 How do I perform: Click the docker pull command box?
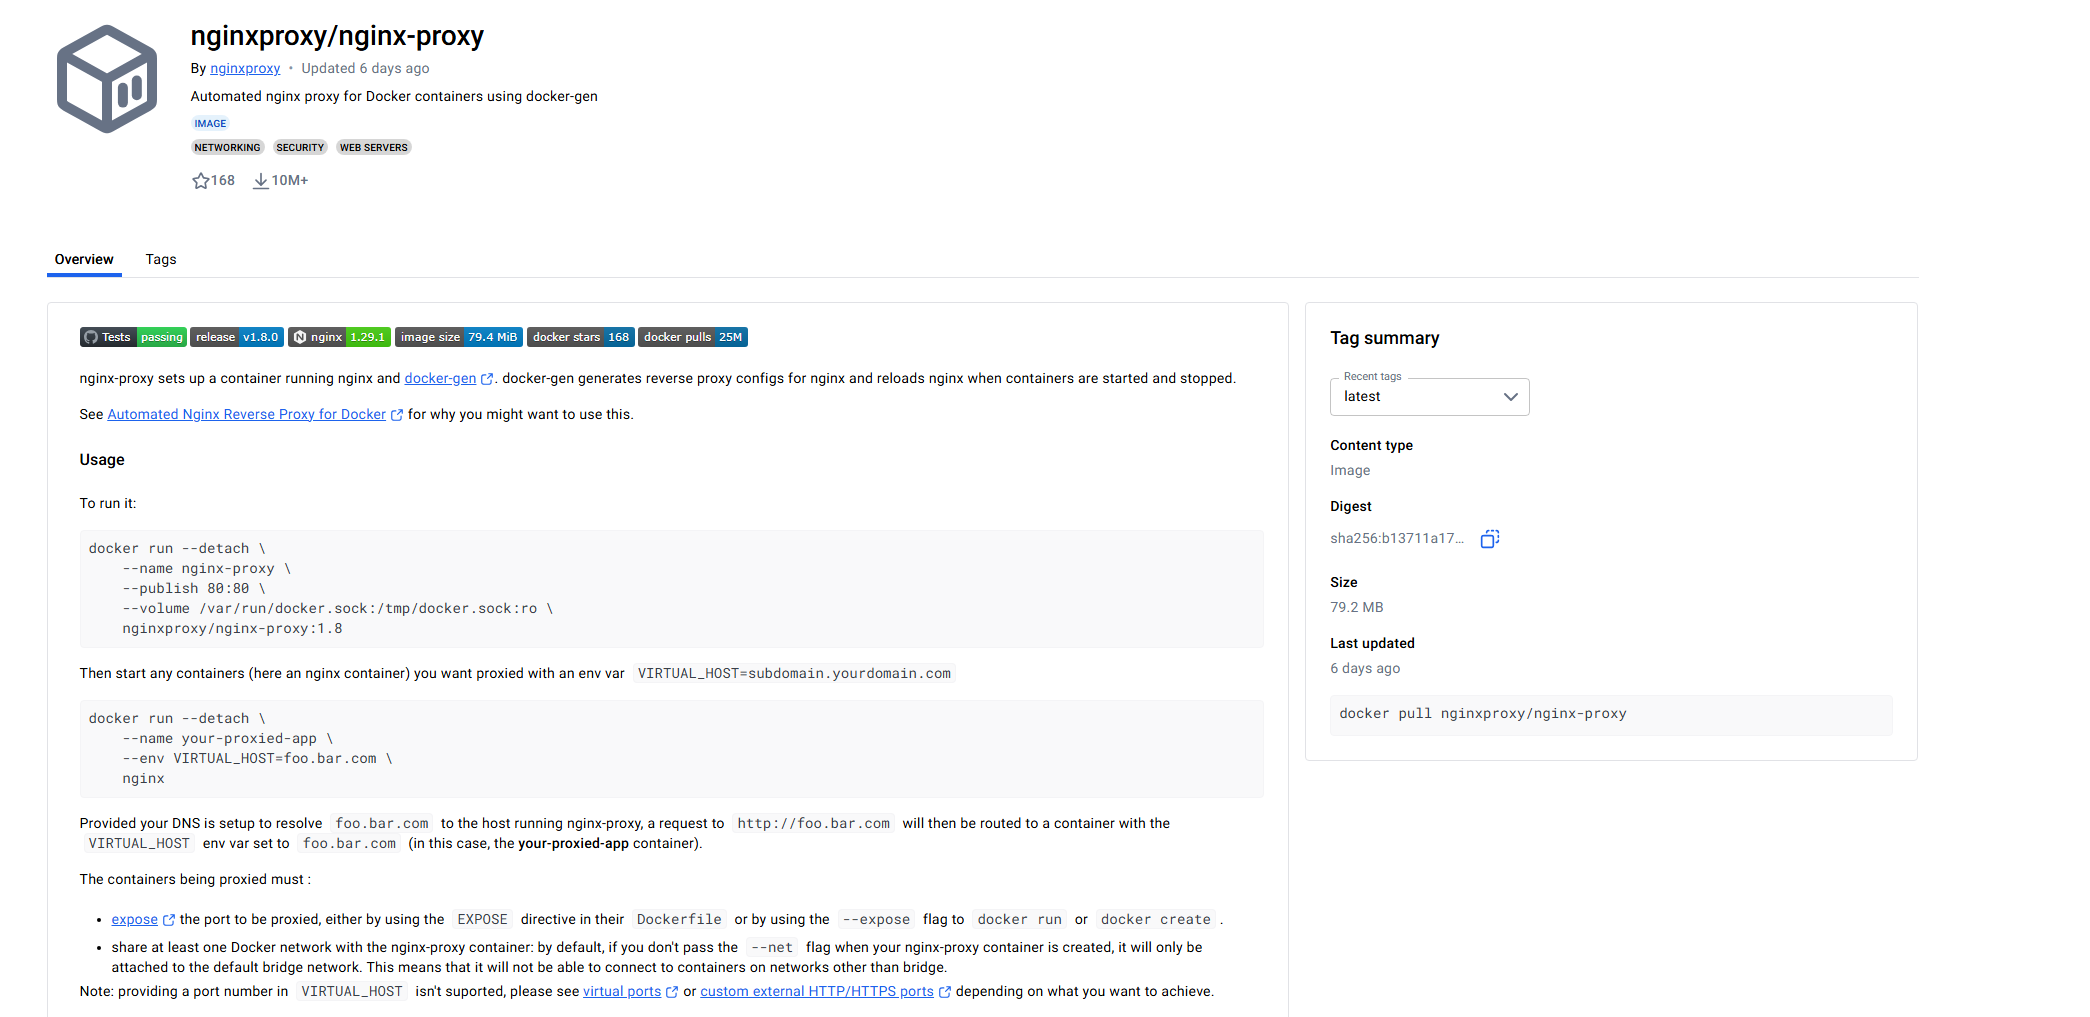(x=1610, y=714)
